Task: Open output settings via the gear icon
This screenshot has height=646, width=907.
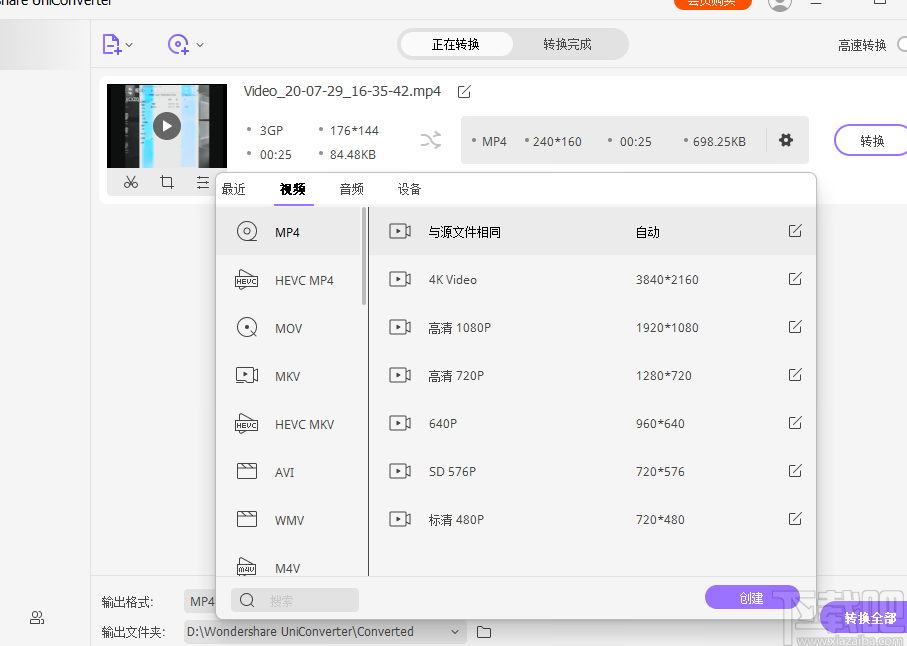Action: click(x=786, y=140)
